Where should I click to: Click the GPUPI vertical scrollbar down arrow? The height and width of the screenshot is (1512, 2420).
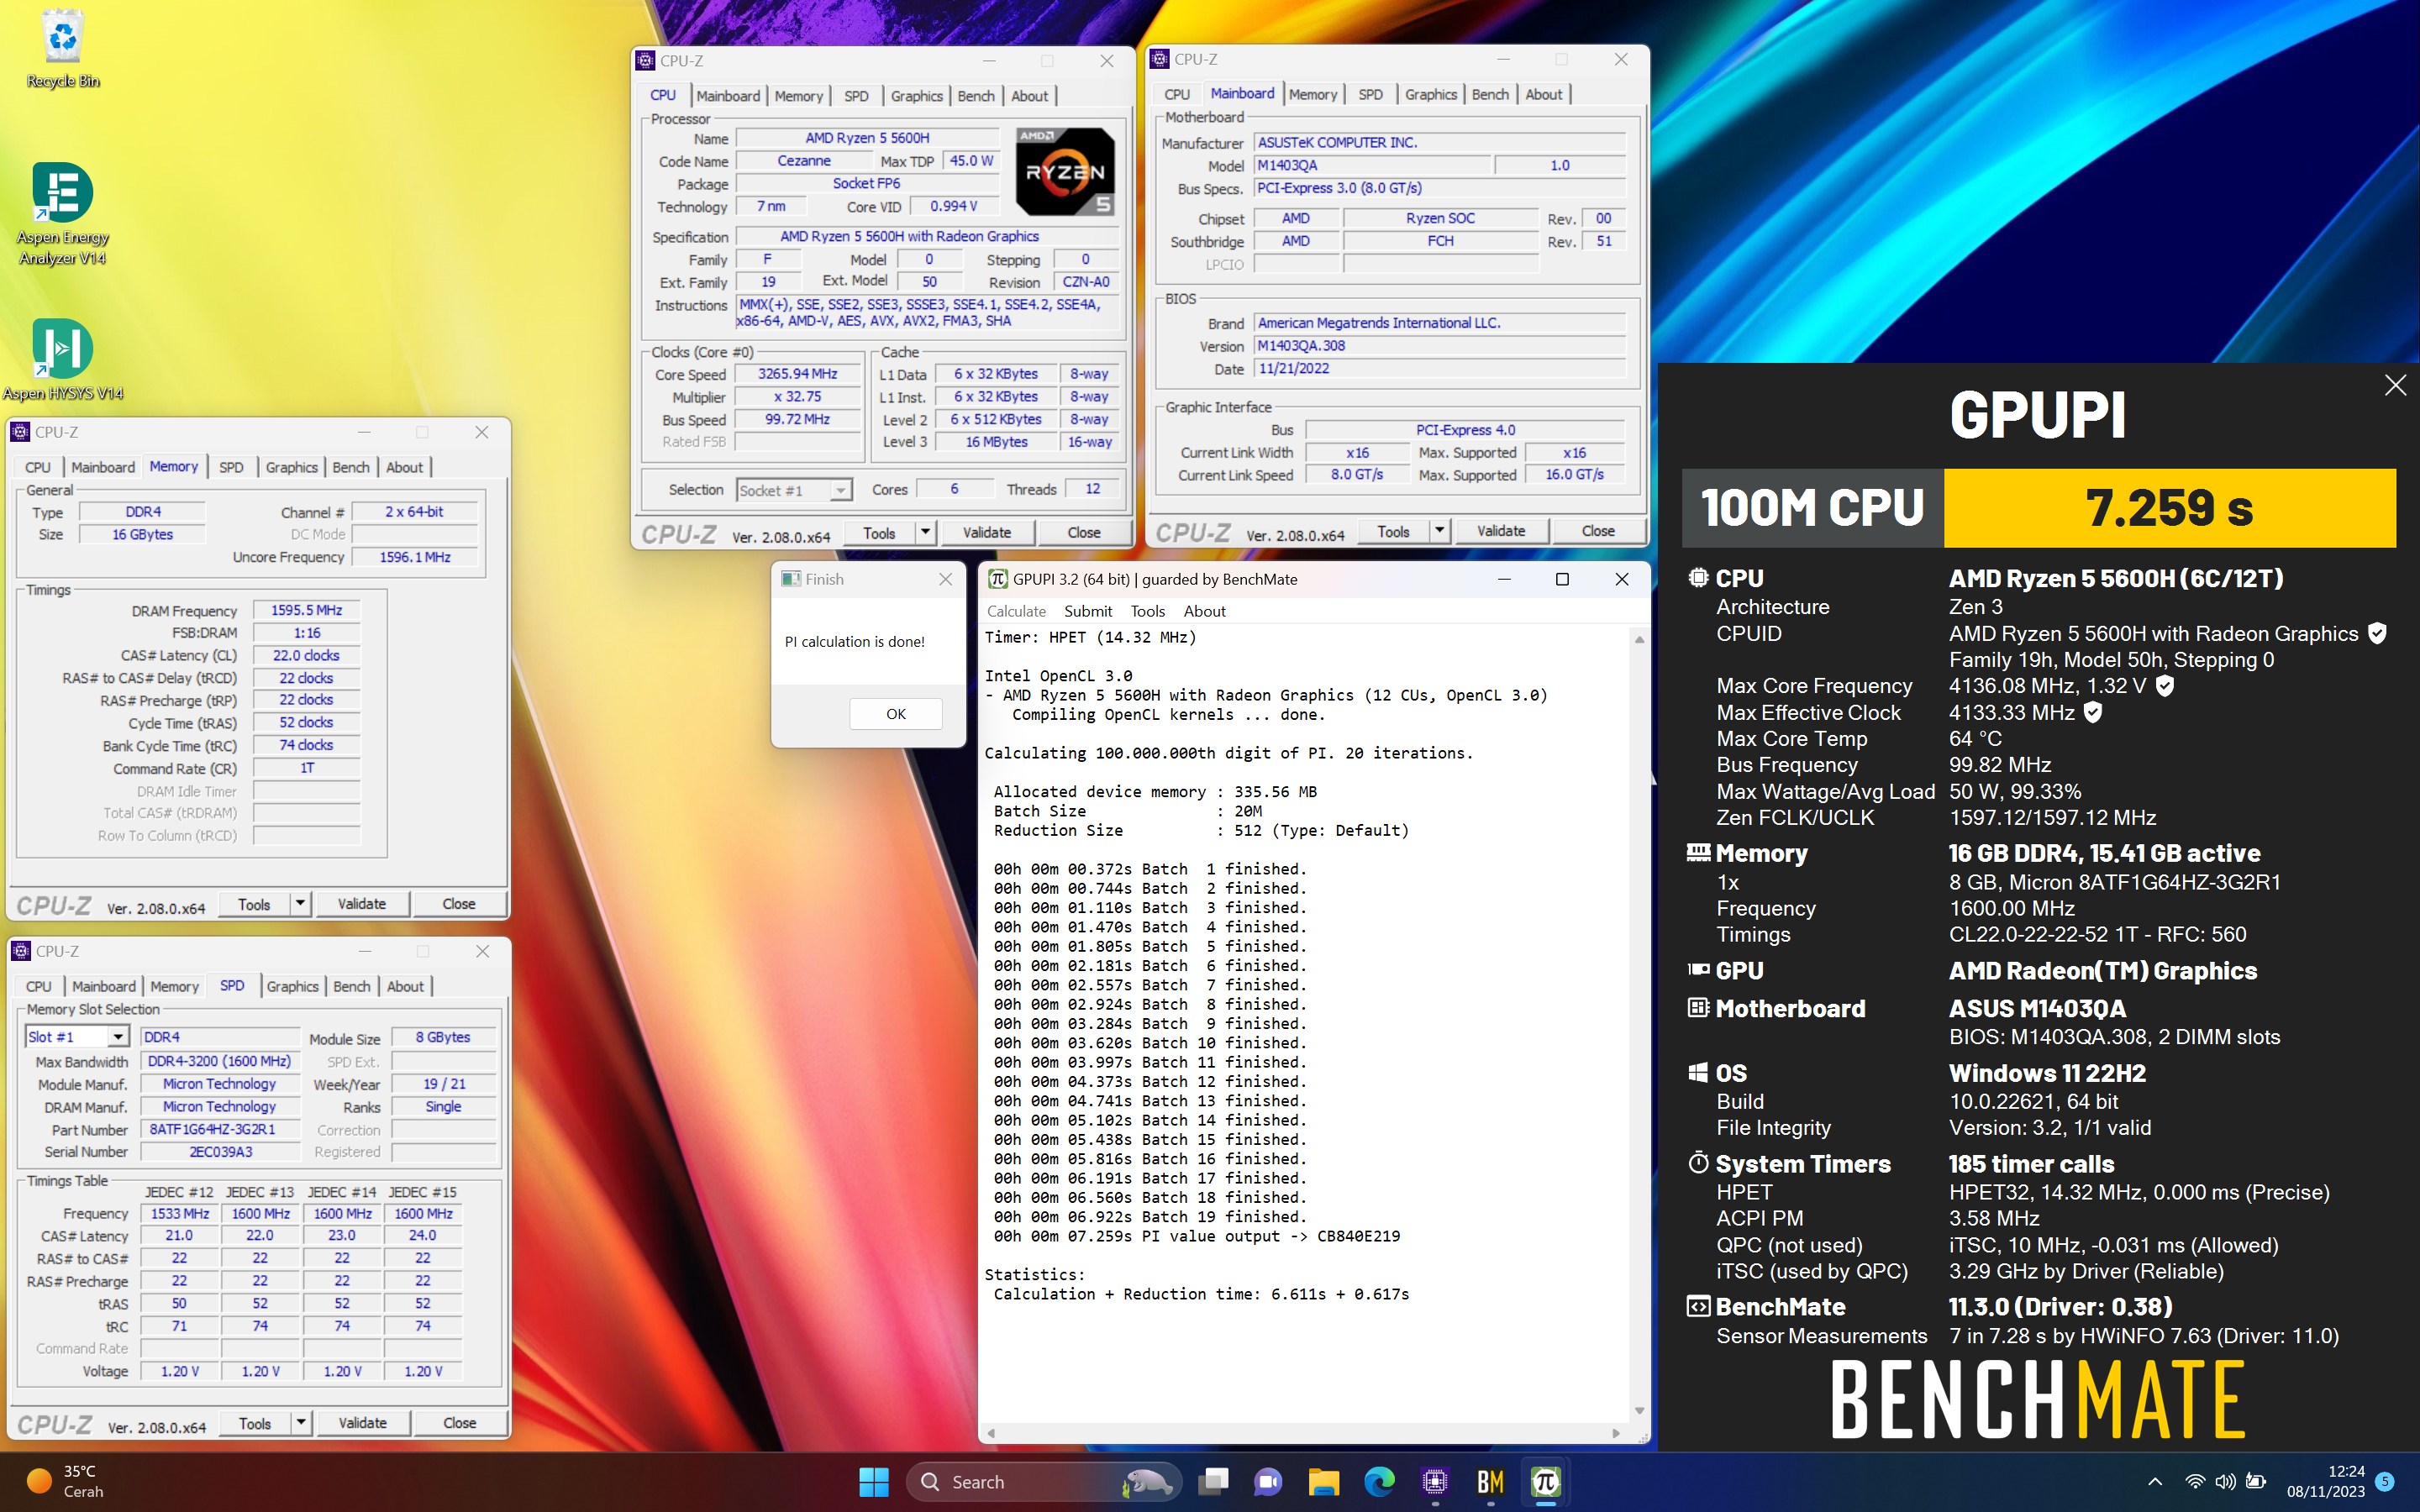pos(1639,1410)
